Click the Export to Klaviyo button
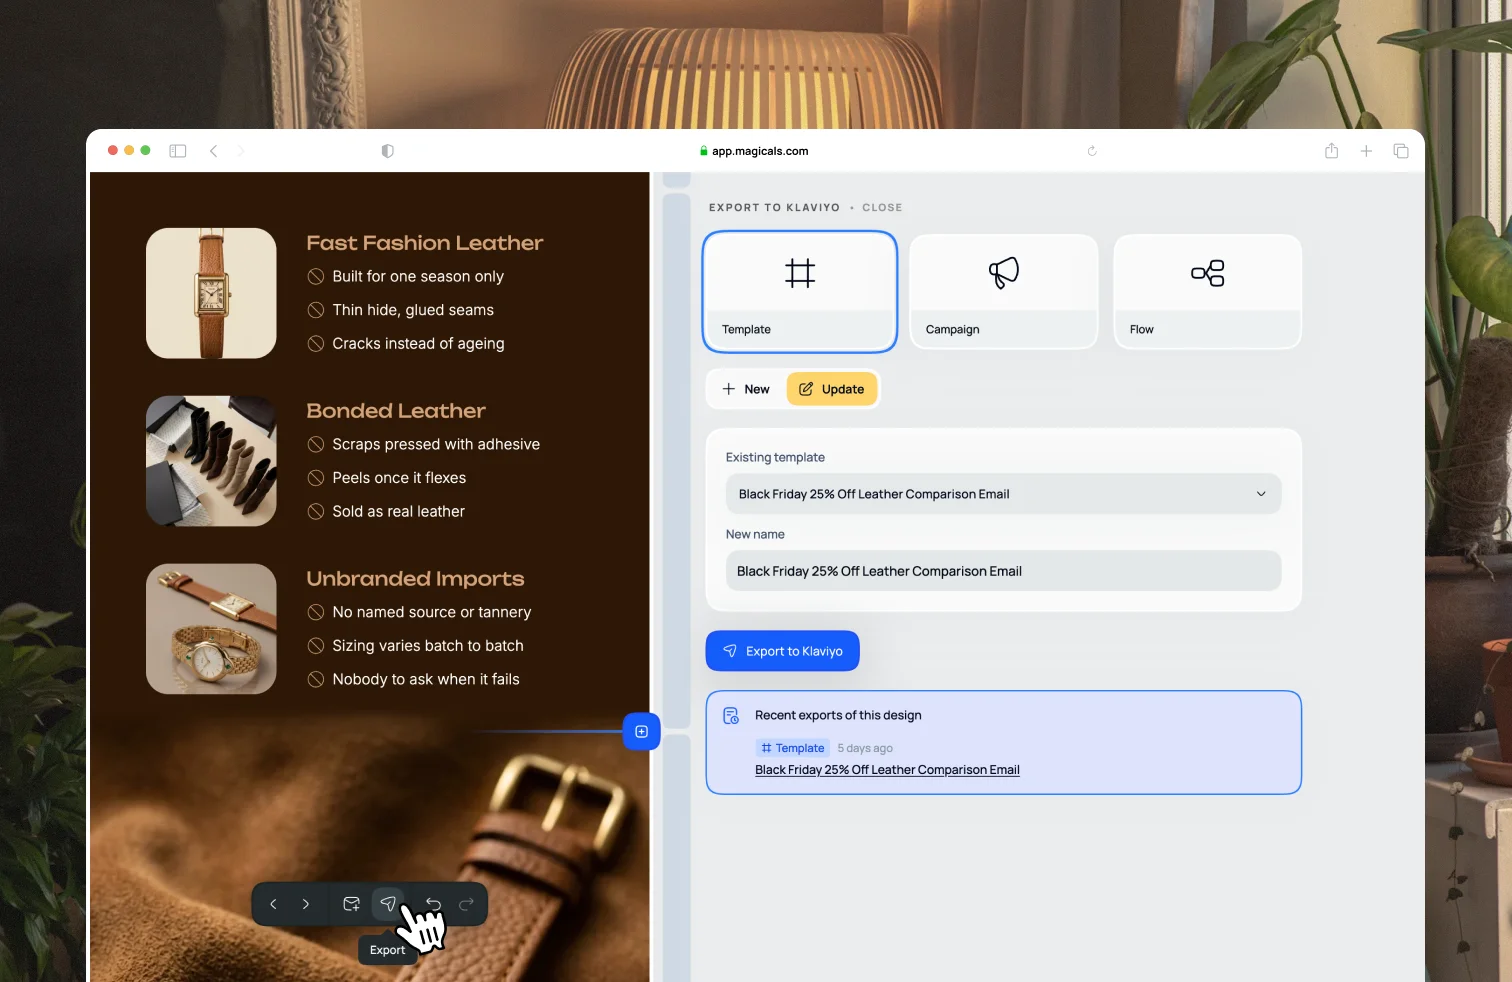This screenshot has width=1512, height=982. click(x=783, y=651)
